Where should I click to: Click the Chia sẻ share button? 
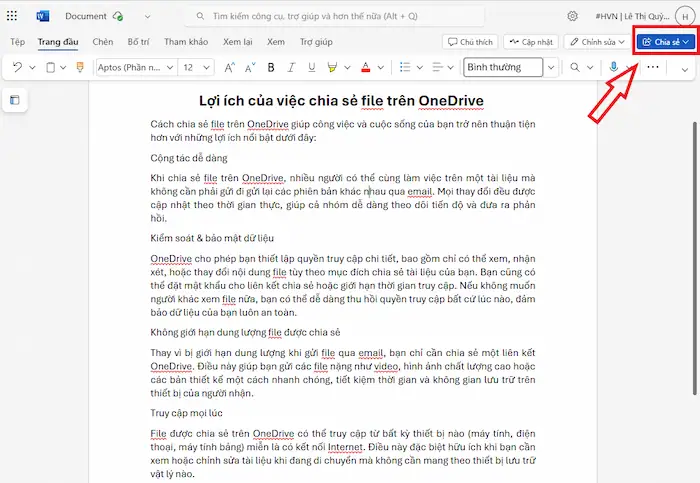tap(665, 42)
